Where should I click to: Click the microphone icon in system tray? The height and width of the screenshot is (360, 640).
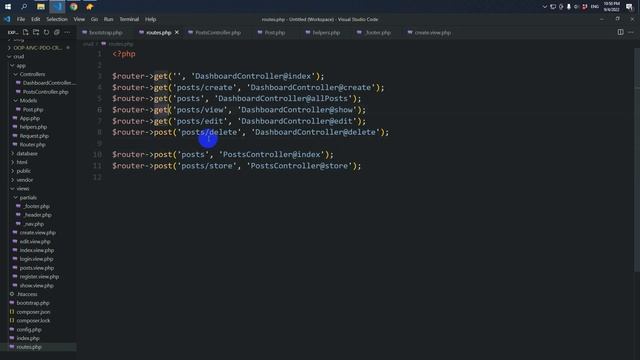click(x=569, y=7)
